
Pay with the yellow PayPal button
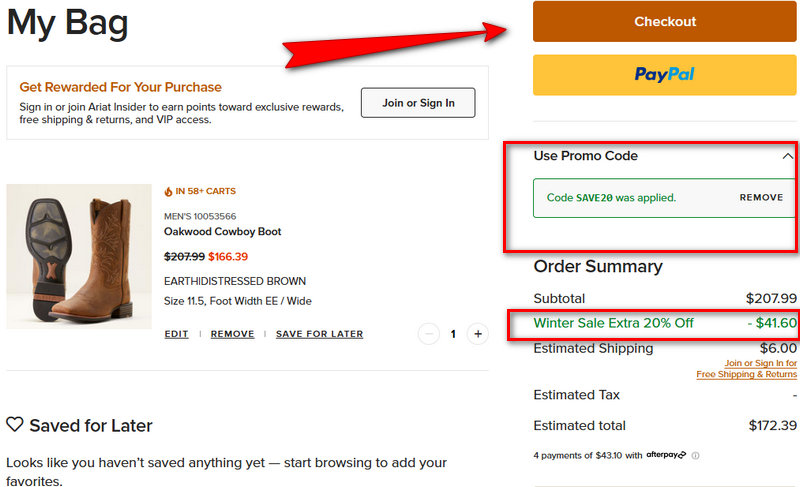tap(664, 74)
